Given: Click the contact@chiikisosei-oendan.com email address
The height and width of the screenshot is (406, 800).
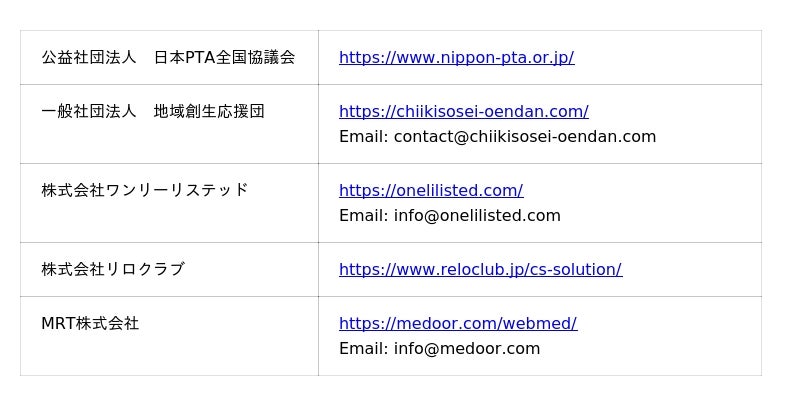Looking at the screenshot, I should [525, 137].
